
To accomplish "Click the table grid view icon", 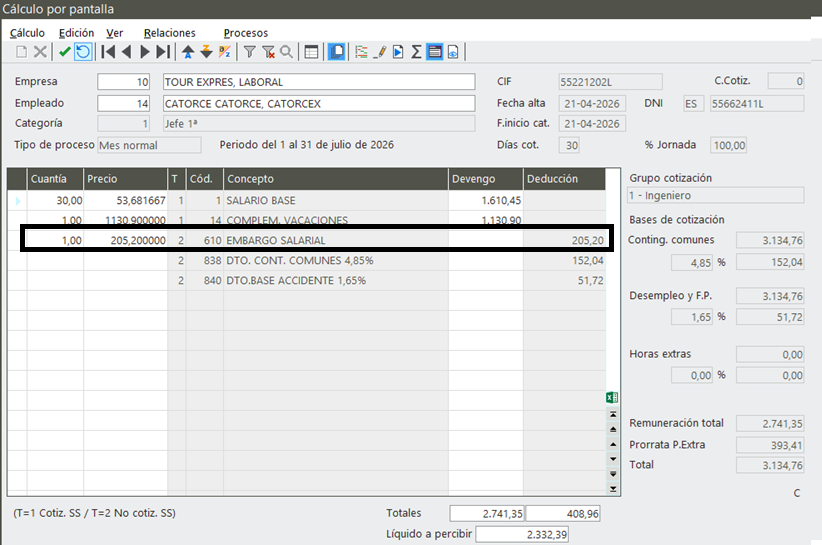I will pyautogui.click(x=311, y=52).
